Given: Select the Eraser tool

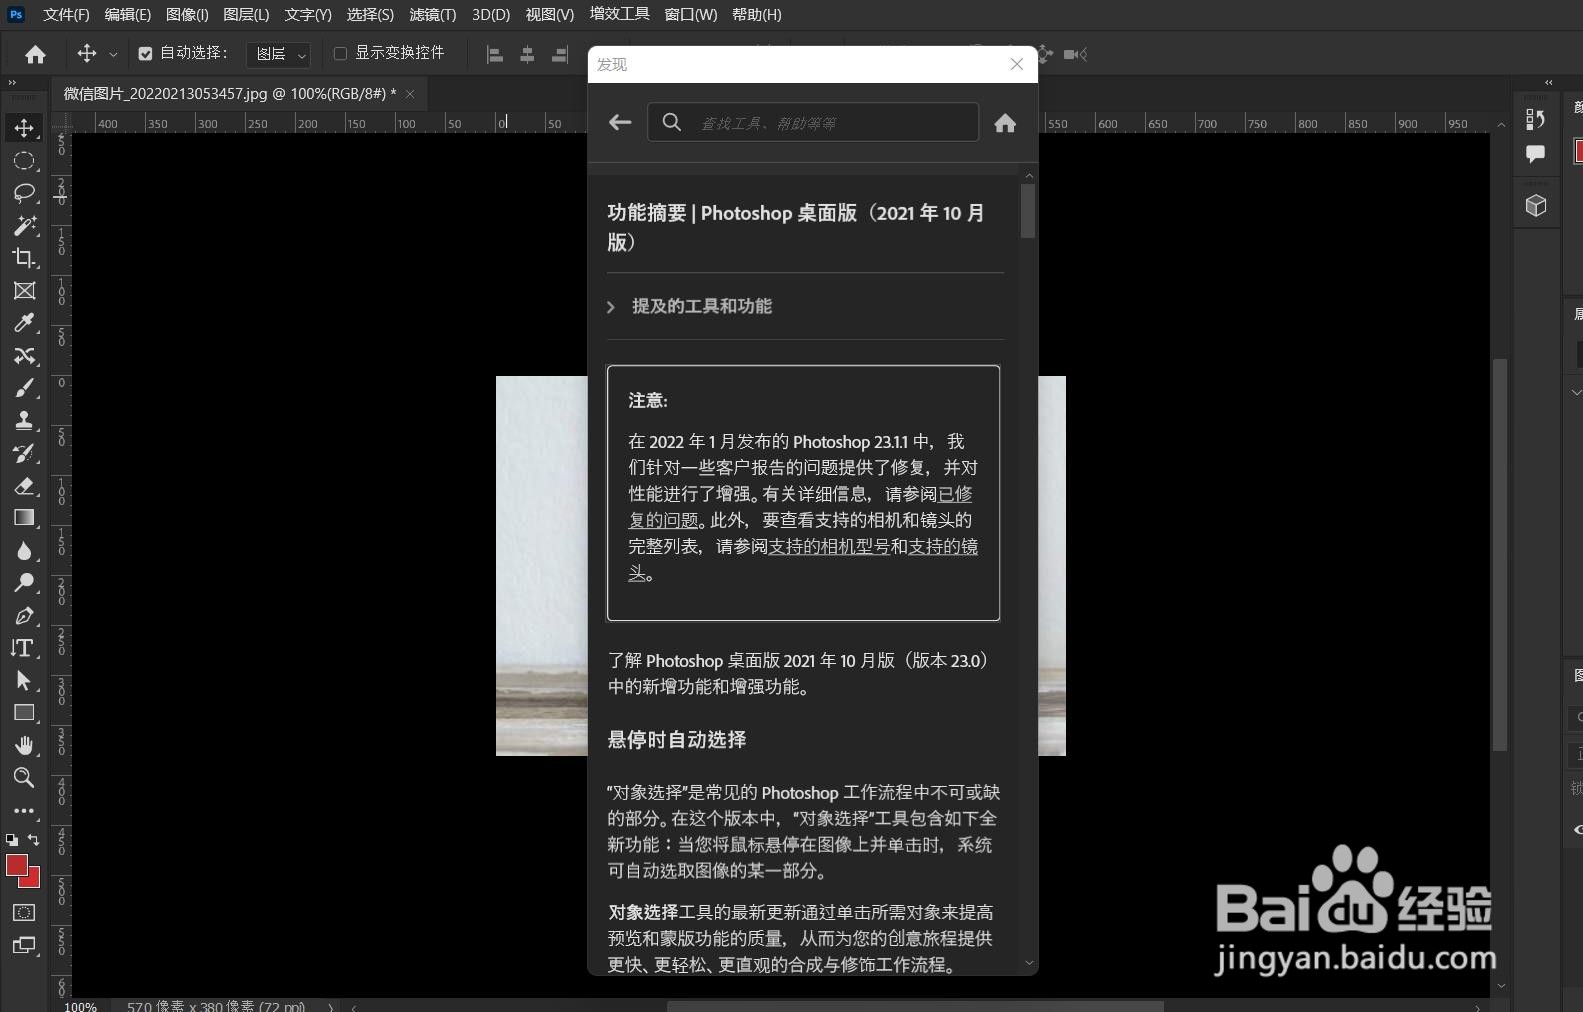Looking at the screenshot, I should click(24, 486).
